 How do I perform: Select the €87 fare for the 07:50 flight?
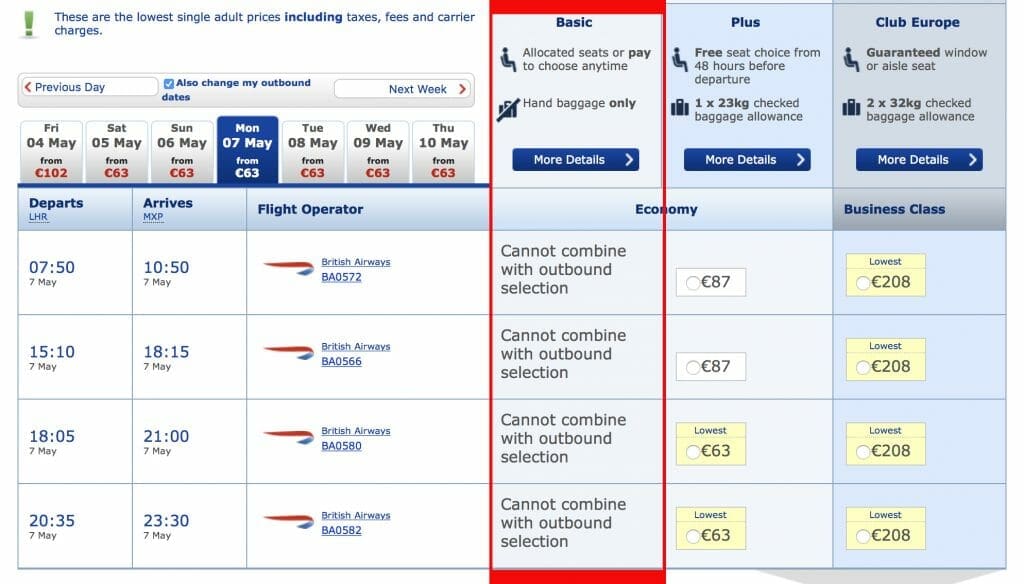[x=712, y=282]
